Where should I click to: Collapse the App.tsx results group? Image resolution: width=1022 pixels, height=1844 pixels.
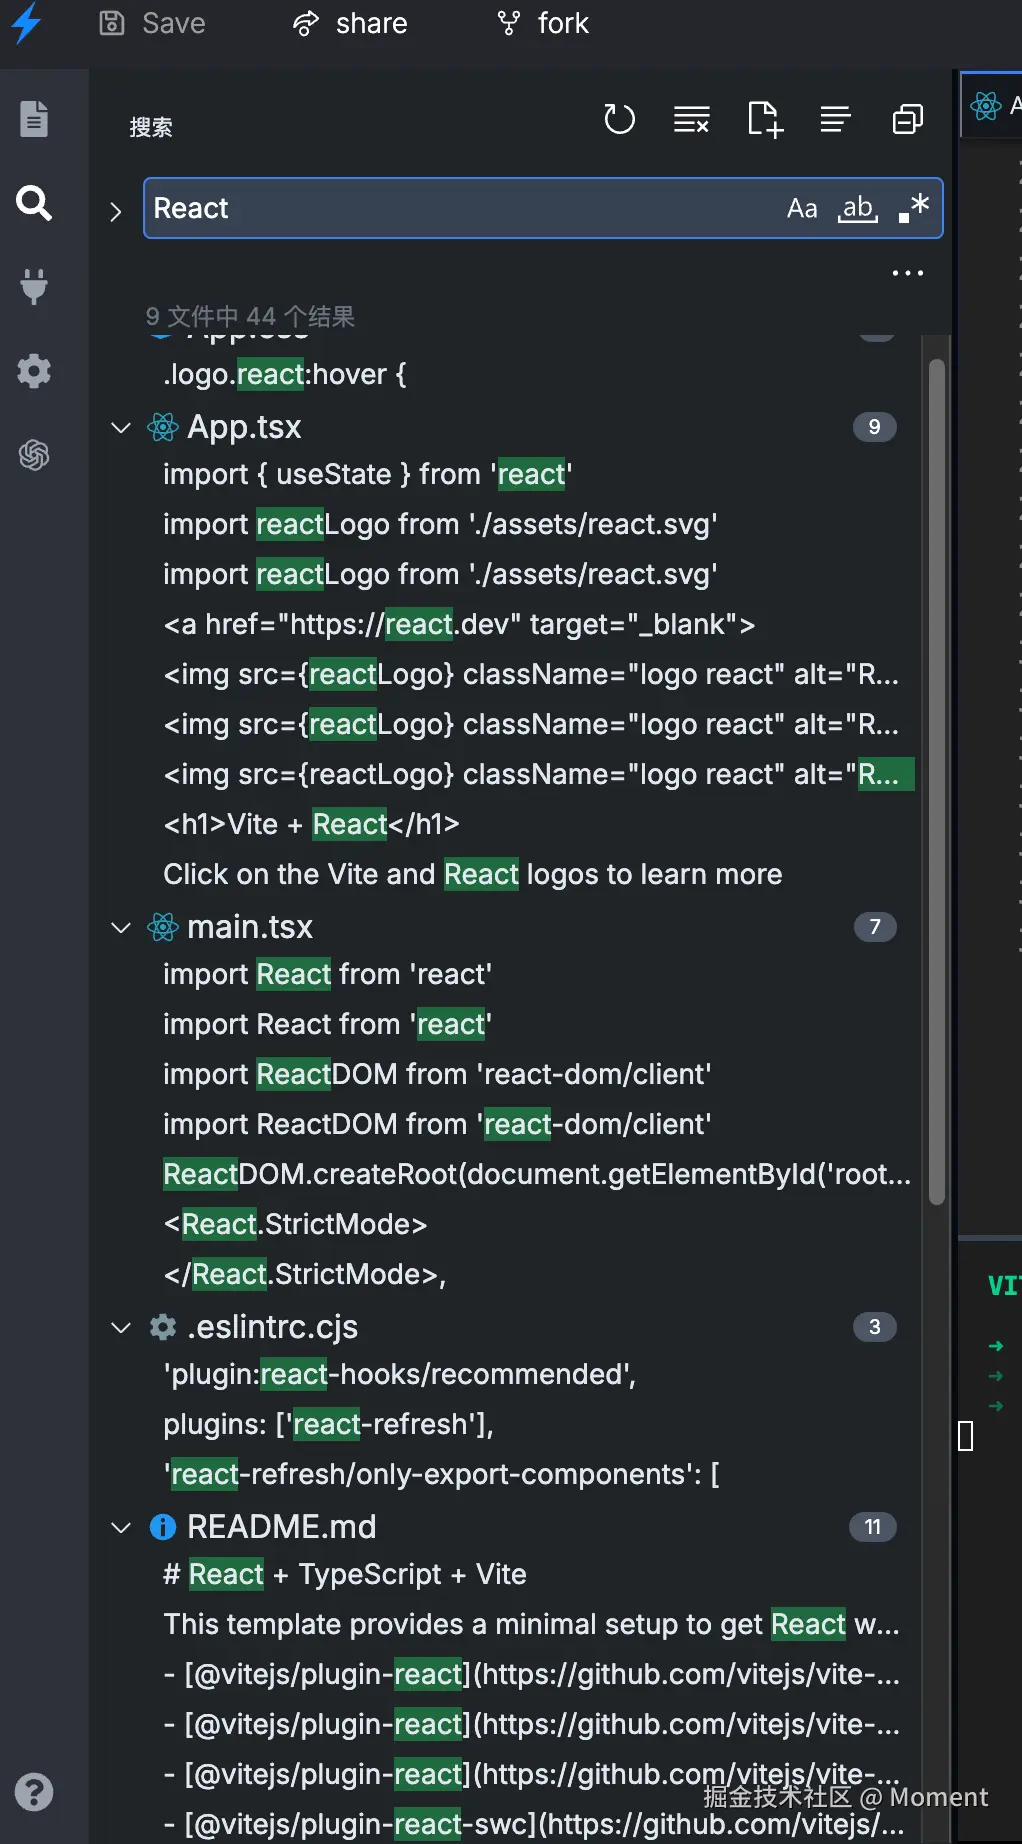pos(121,428)
